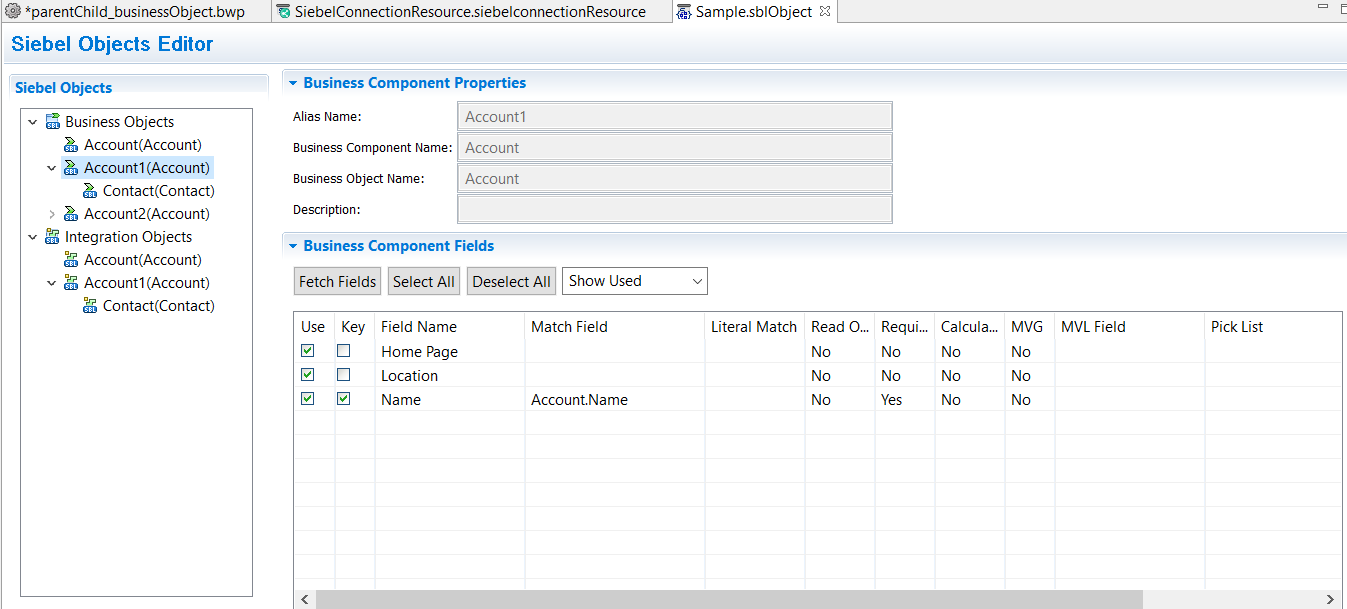Select Account(Account) label under Business Objects

click(x=142, y=145)
